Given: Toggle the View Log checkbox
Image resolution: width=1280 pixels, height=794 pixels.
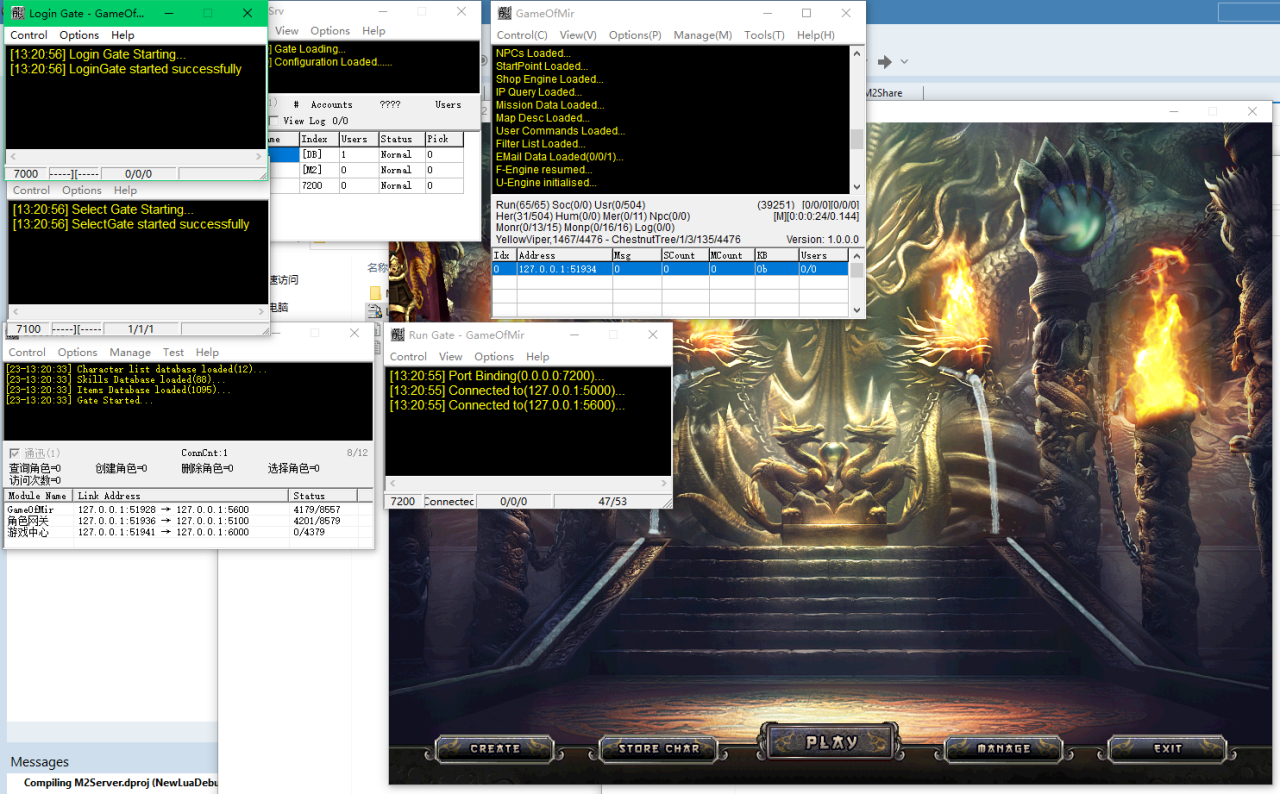Looking at the screenshot, I should click(274, 121).
